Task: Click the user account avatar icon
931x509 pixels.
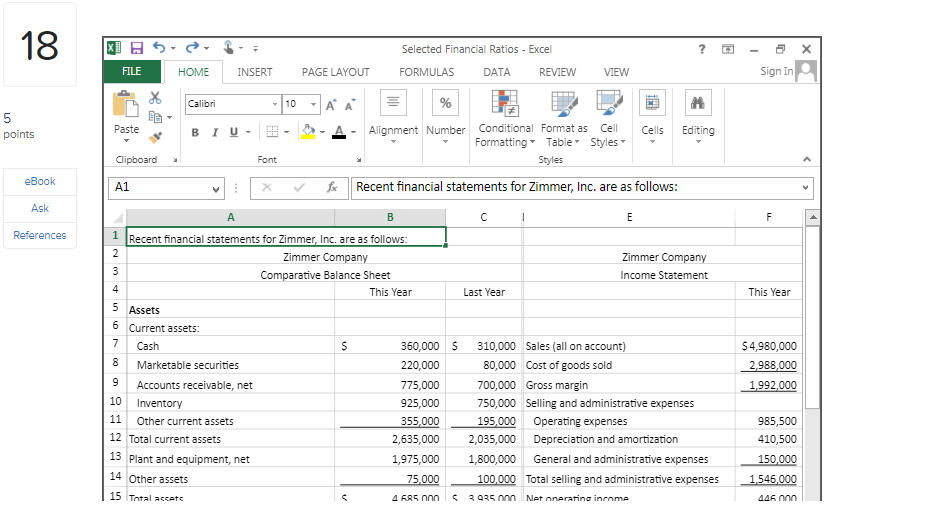Action: (806, 71)
